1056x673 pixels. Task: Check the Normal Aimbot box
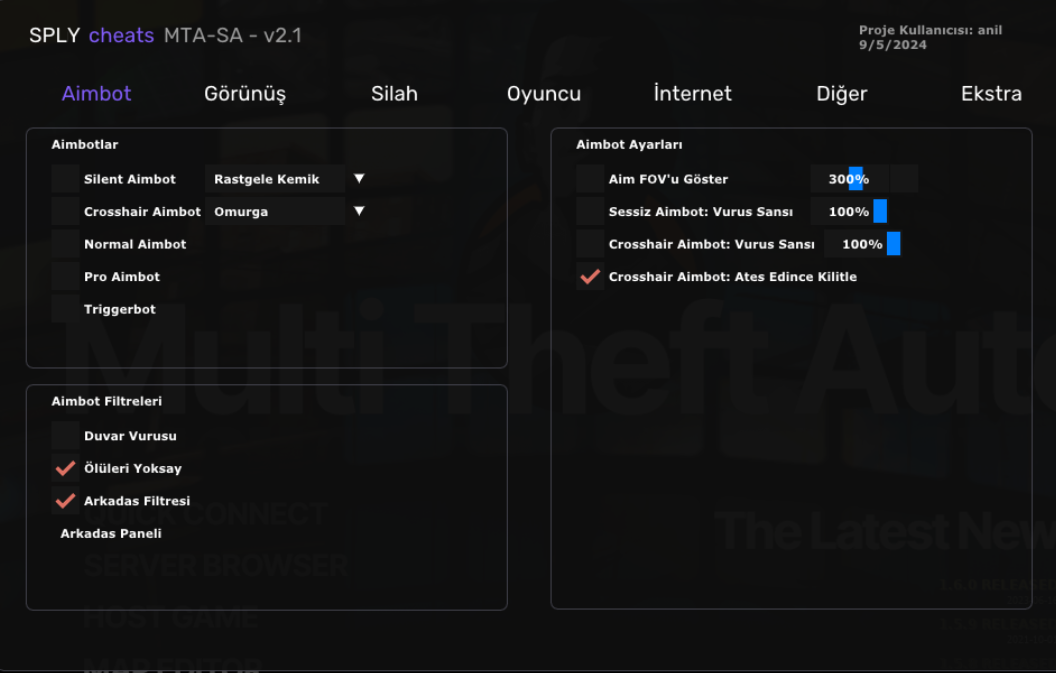pyautogui.click(x=65, y=244)
